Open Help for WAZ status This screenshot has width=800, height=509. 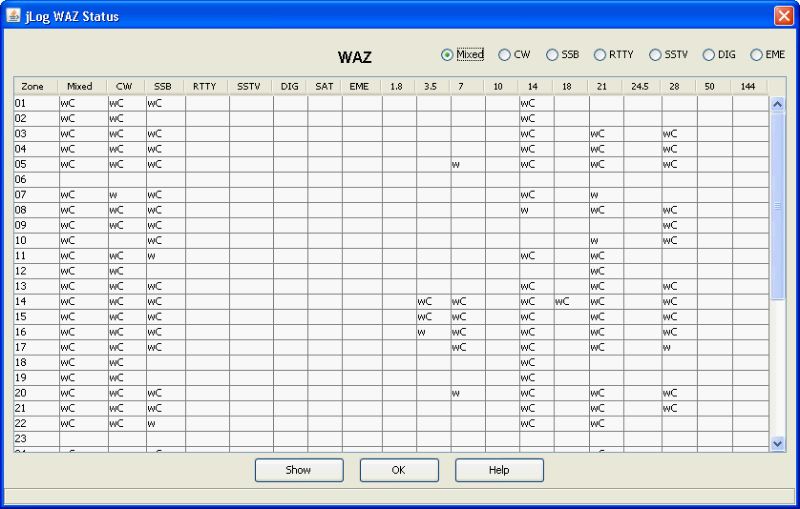(499, 470)
